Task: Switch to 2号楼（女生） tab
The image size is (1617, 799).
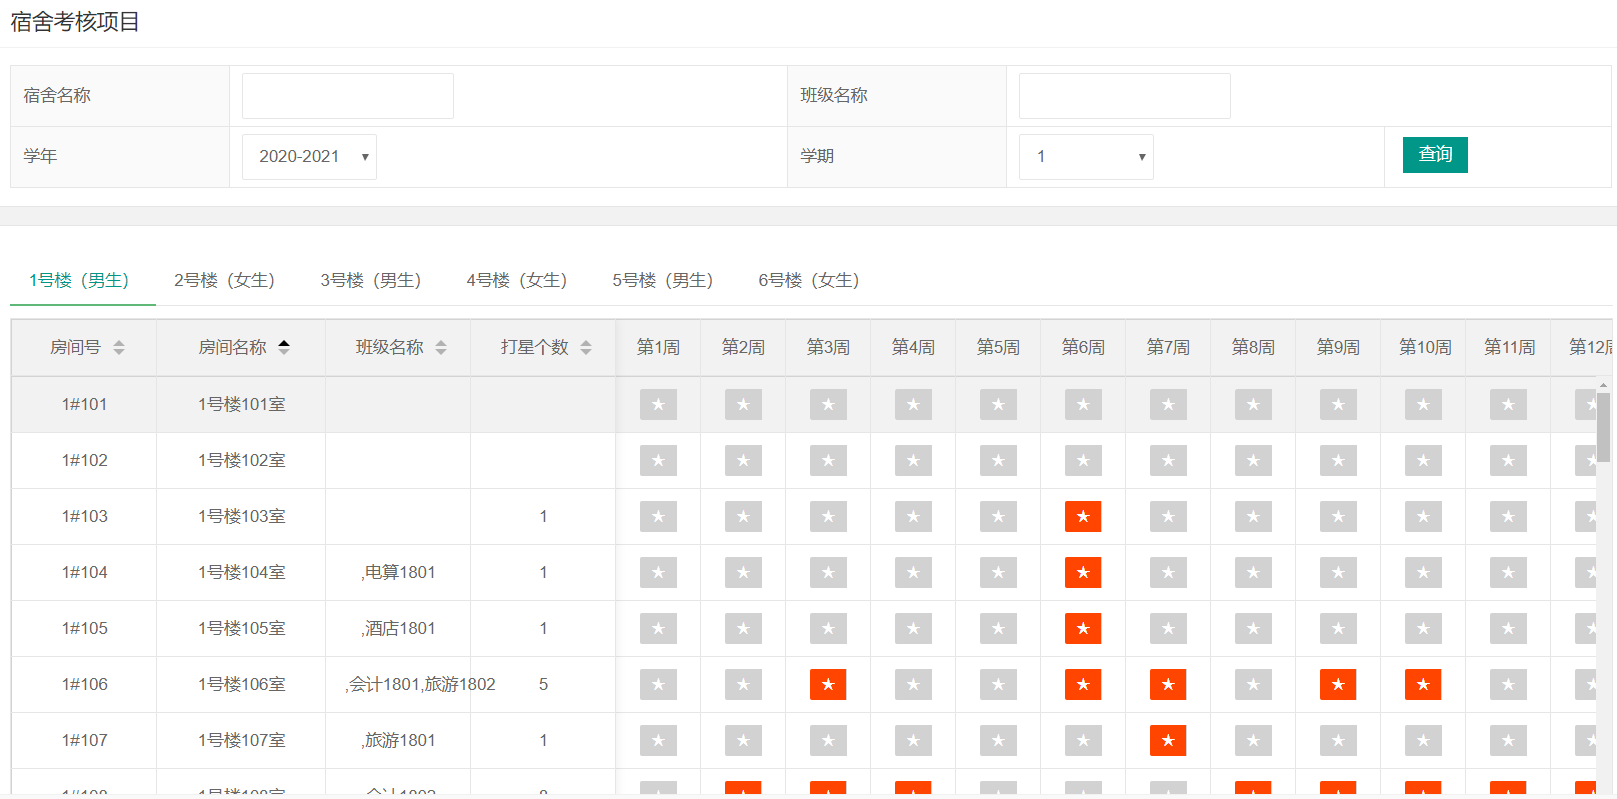Action: pos(224,280)
